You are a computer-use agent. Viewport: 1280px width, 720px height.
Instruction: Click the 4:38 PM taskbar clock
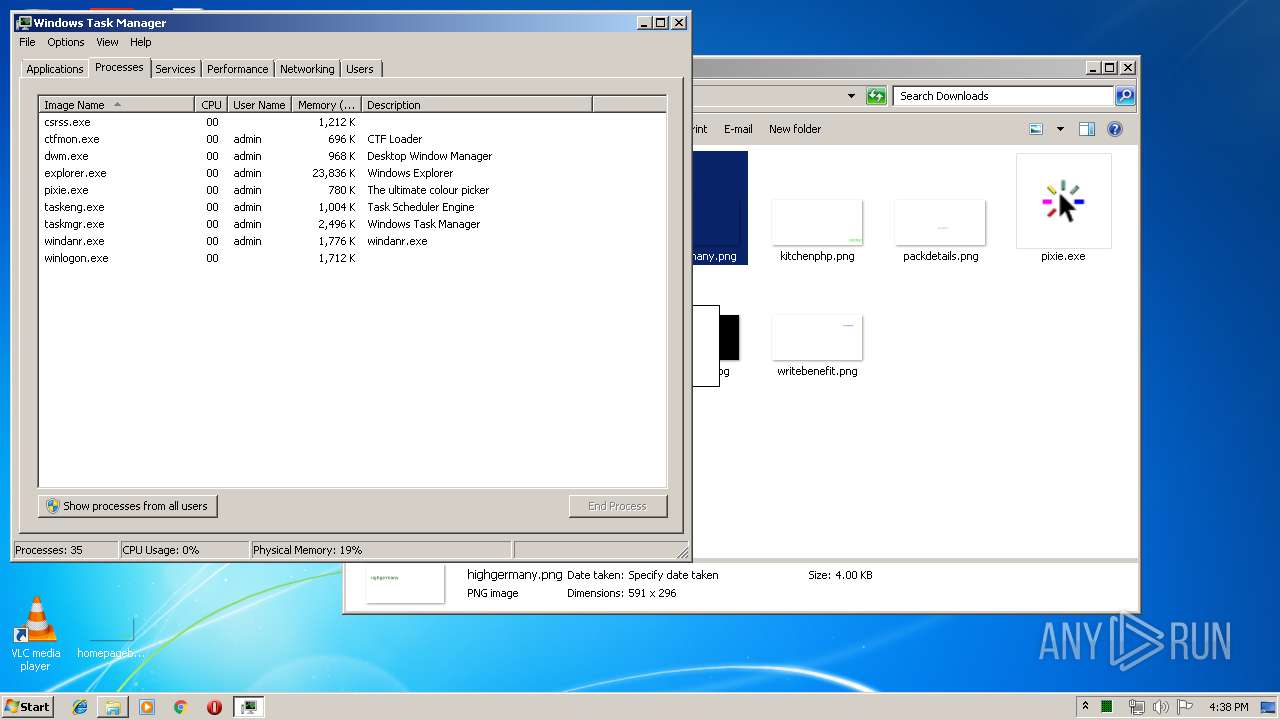(x=1228, y=707)
